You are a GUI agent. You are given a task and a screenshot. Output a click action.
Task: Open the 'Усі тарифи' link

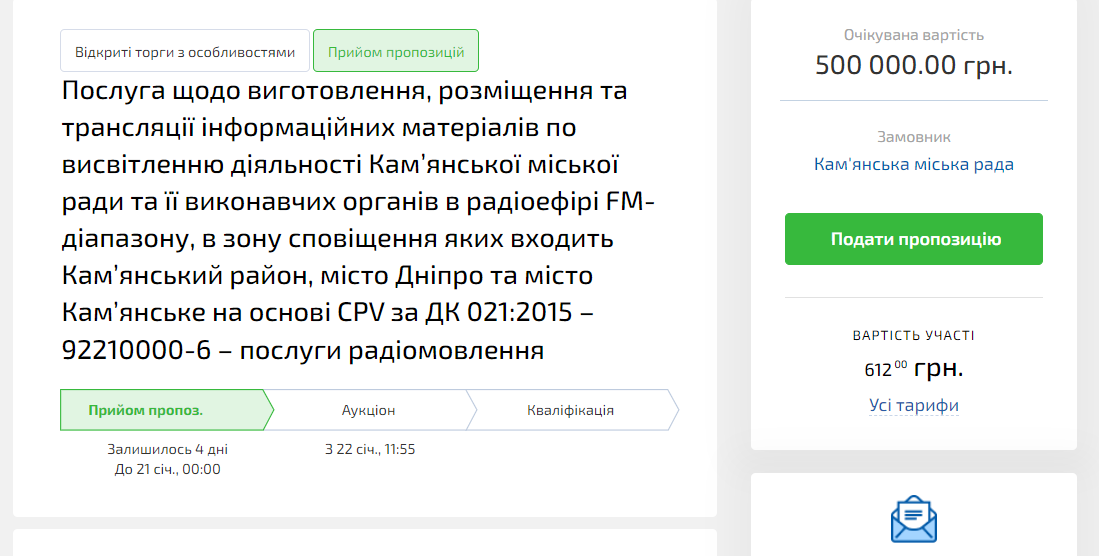913,405
